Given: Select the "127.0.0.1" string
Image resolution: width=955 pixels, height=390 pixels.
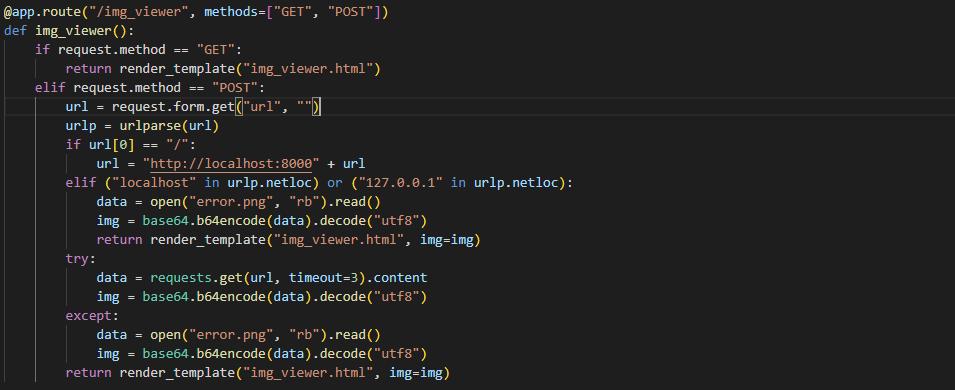Looking at the screenshot, I should coord(400,183).
